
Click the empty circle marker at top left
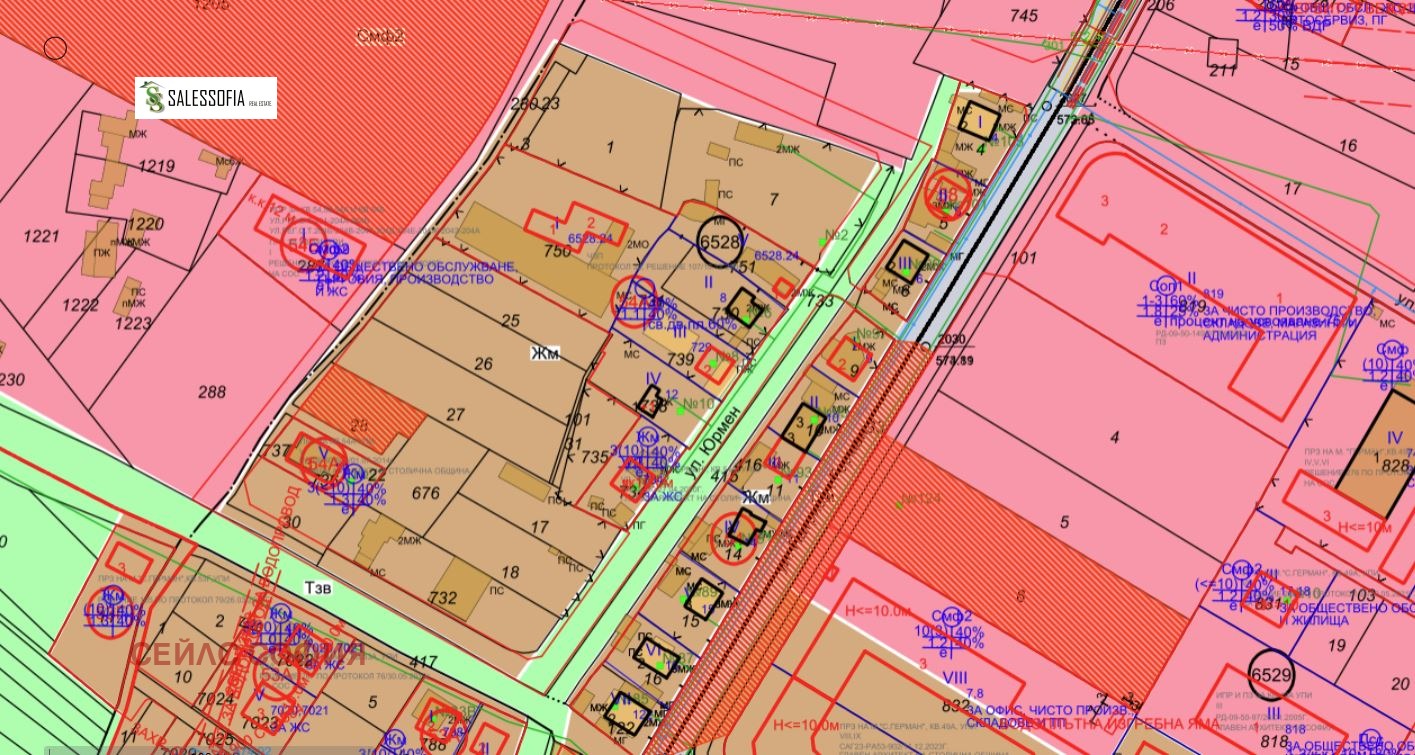[56, 47]
